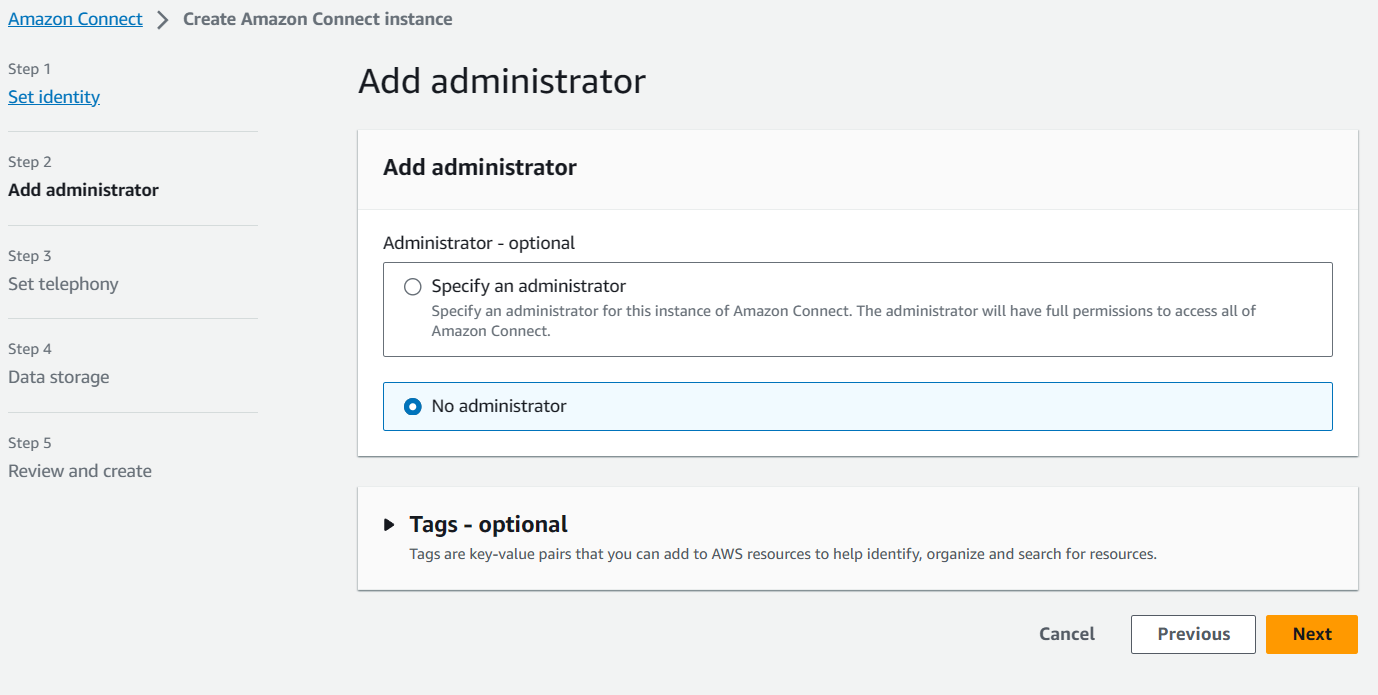Open the Amazon Connect breadcrumb link
Image resolution: width=1378 pixels, height=695 pixels.
tap(75, 19)
